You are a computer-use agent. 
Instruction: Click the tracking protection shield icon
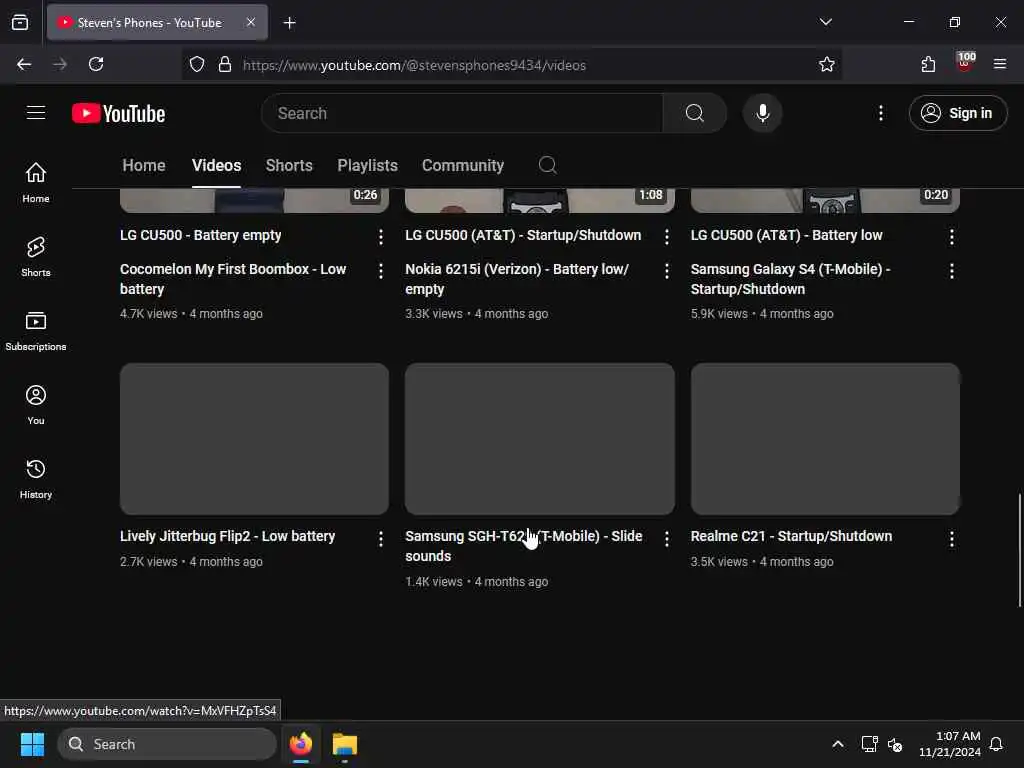pyautogui.click(x=197, y=65)
